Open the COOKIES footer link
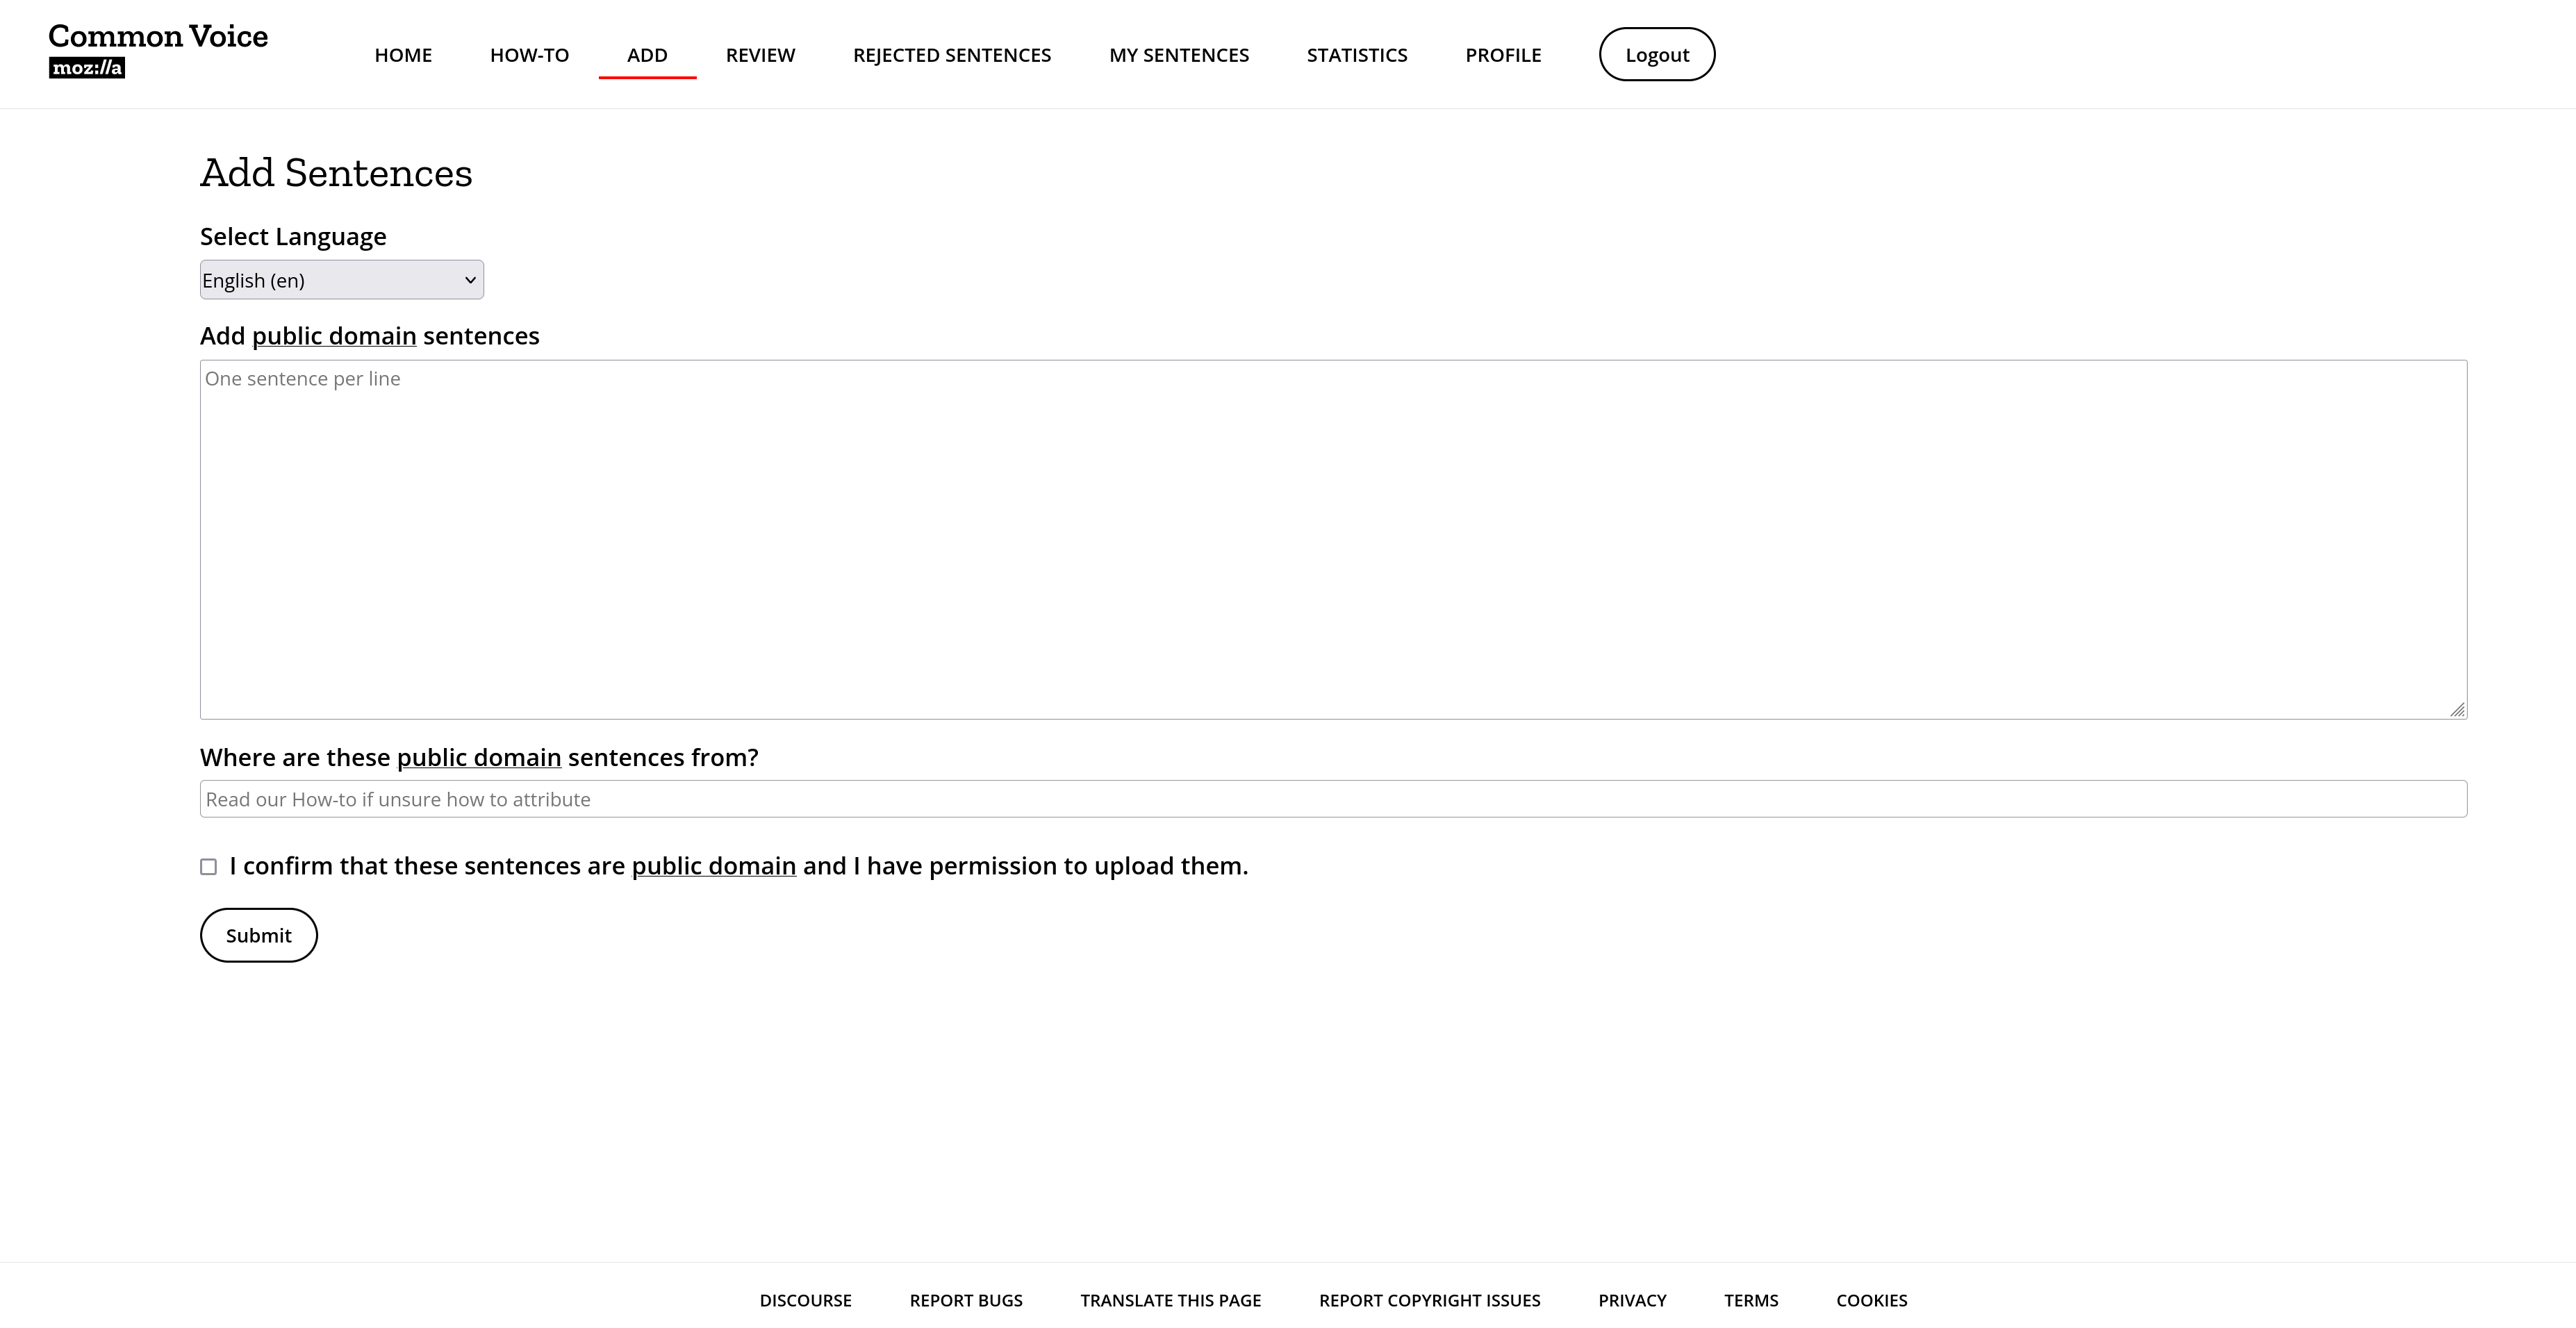 point(1871,1300)
